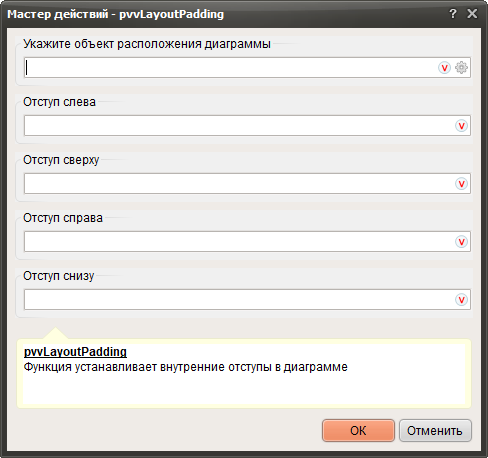Screen dimensions: 488x458
Task: Click red V icon in Отступ справа field
Action: pos(462,242)
